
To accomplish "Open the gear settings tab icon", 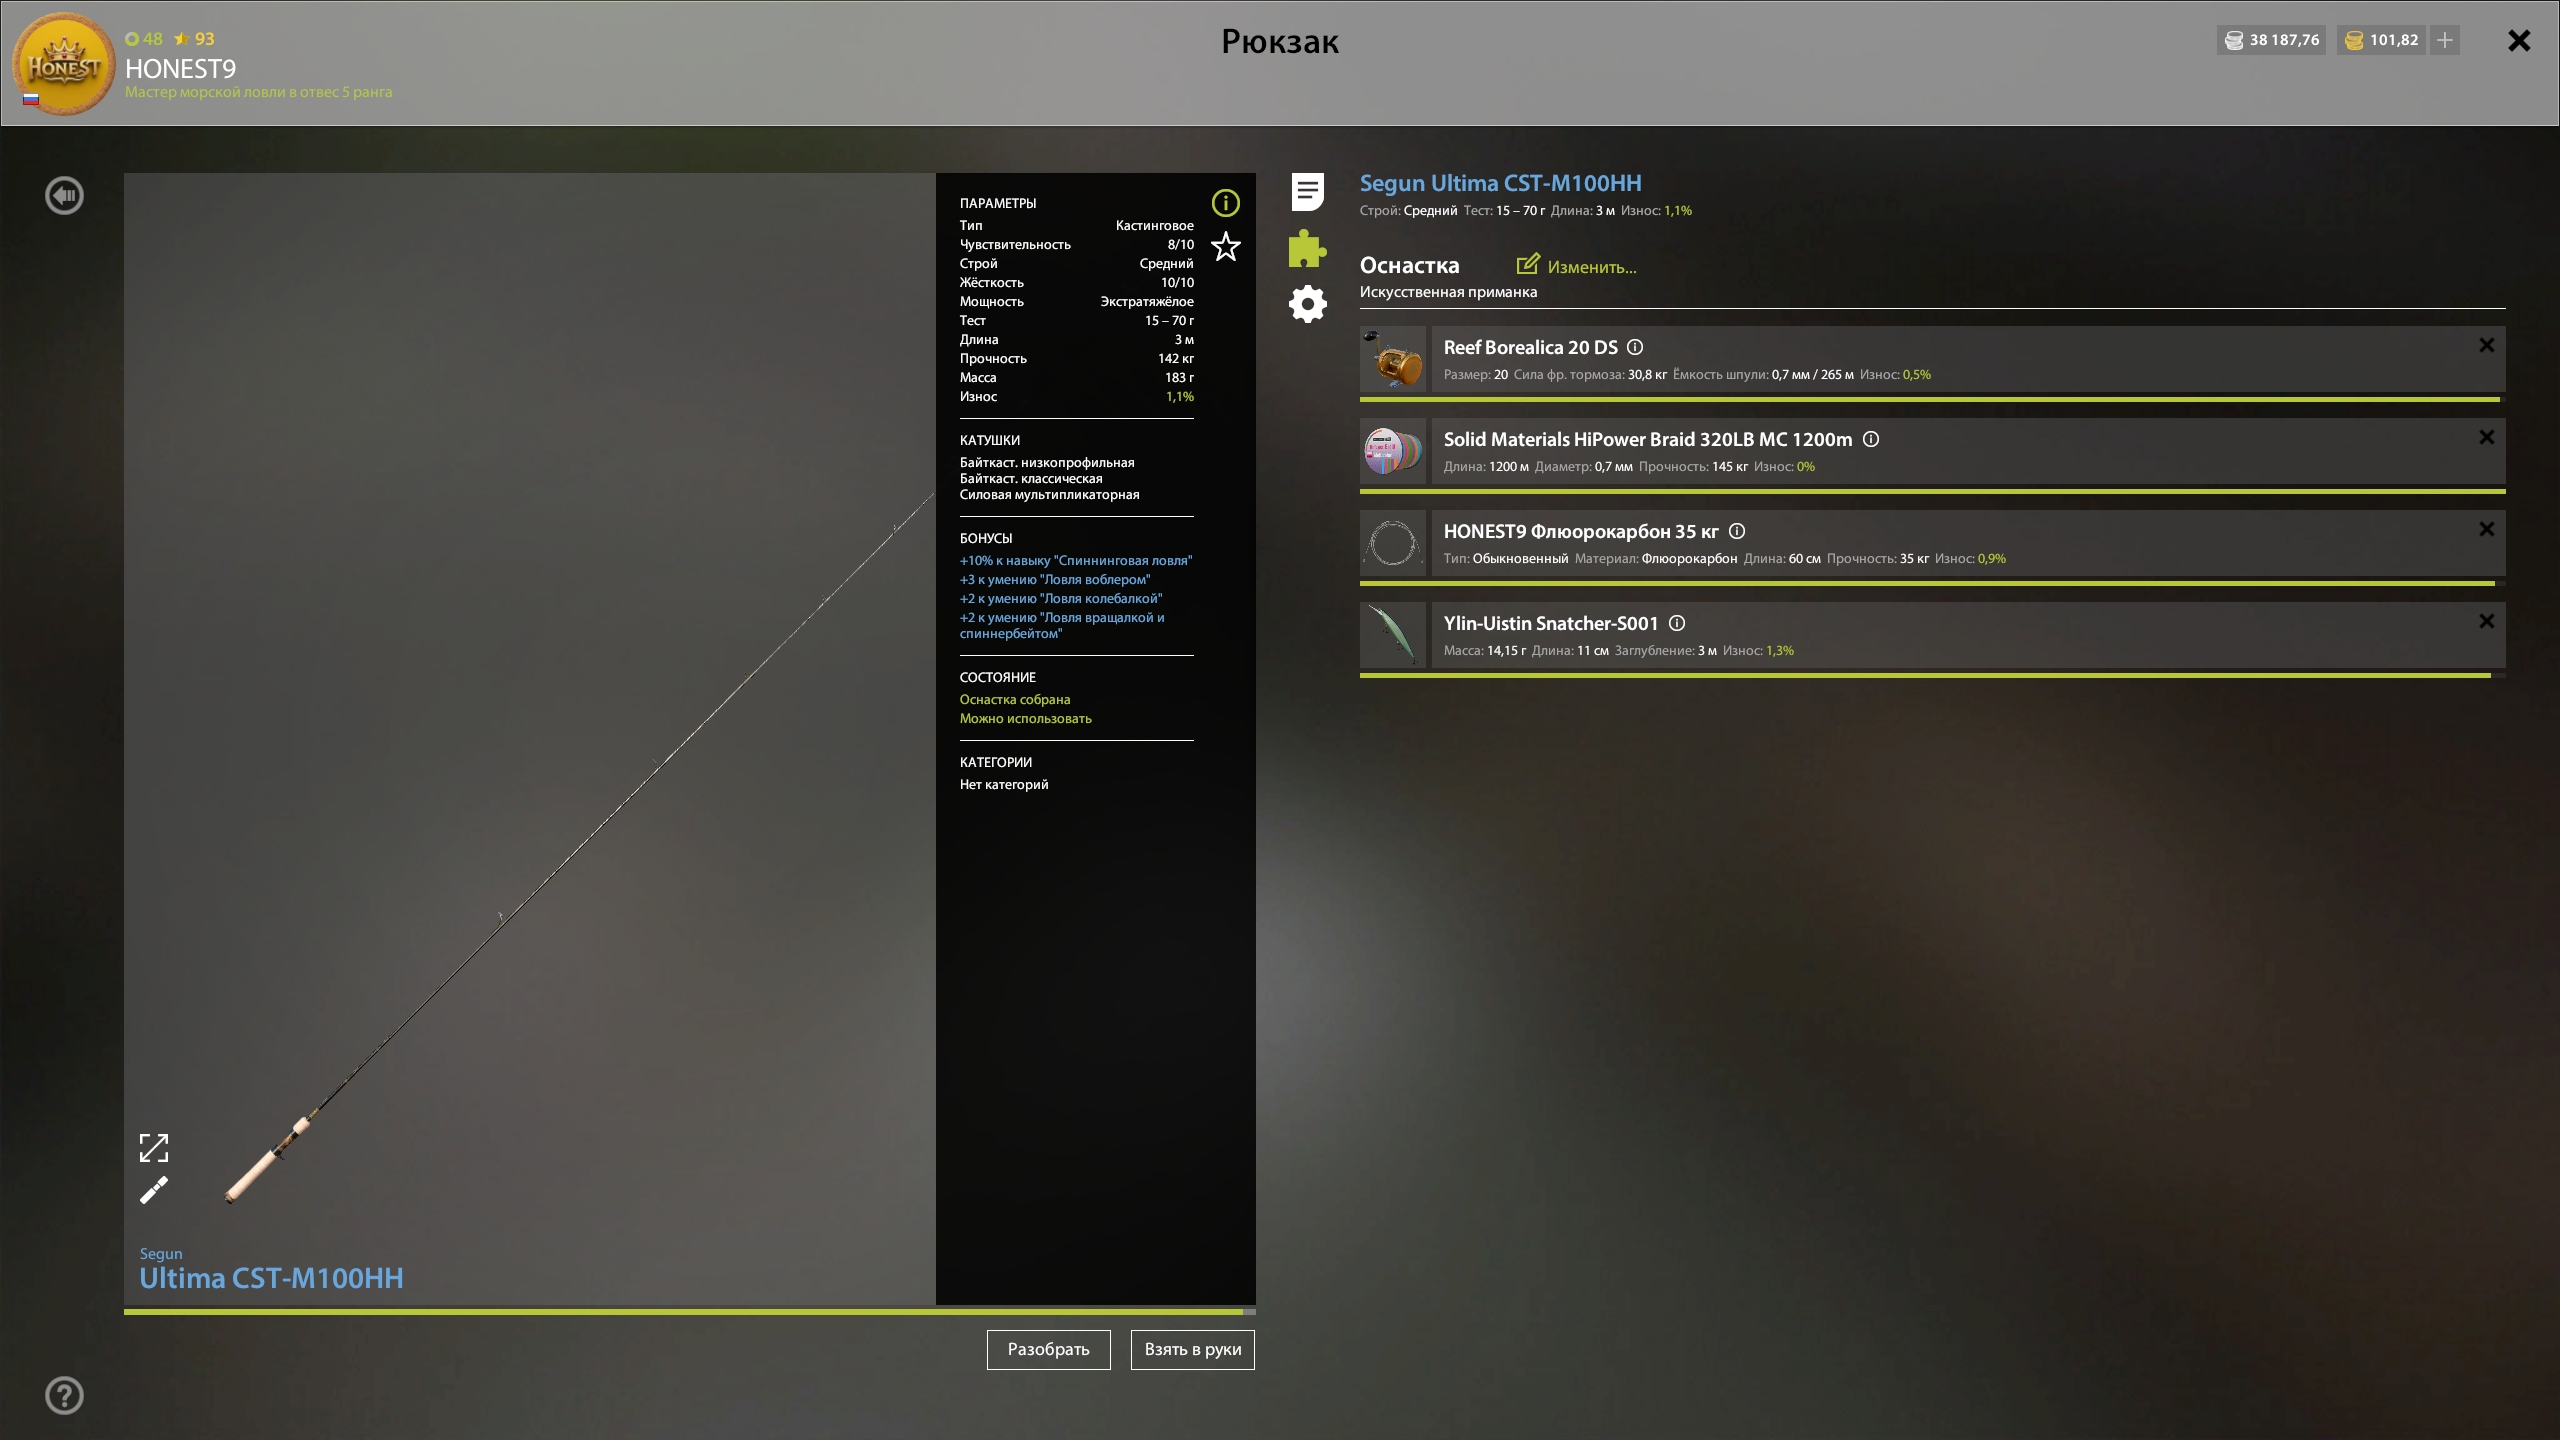I will click(x=1307, y=304).
